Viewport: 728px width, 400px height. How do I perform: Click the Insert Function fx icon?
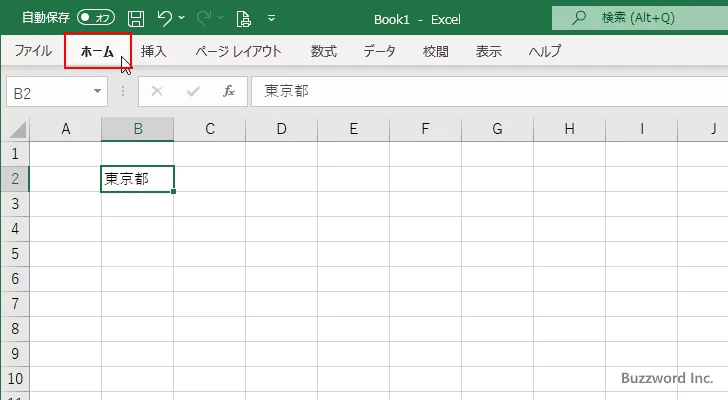(229, 91)
